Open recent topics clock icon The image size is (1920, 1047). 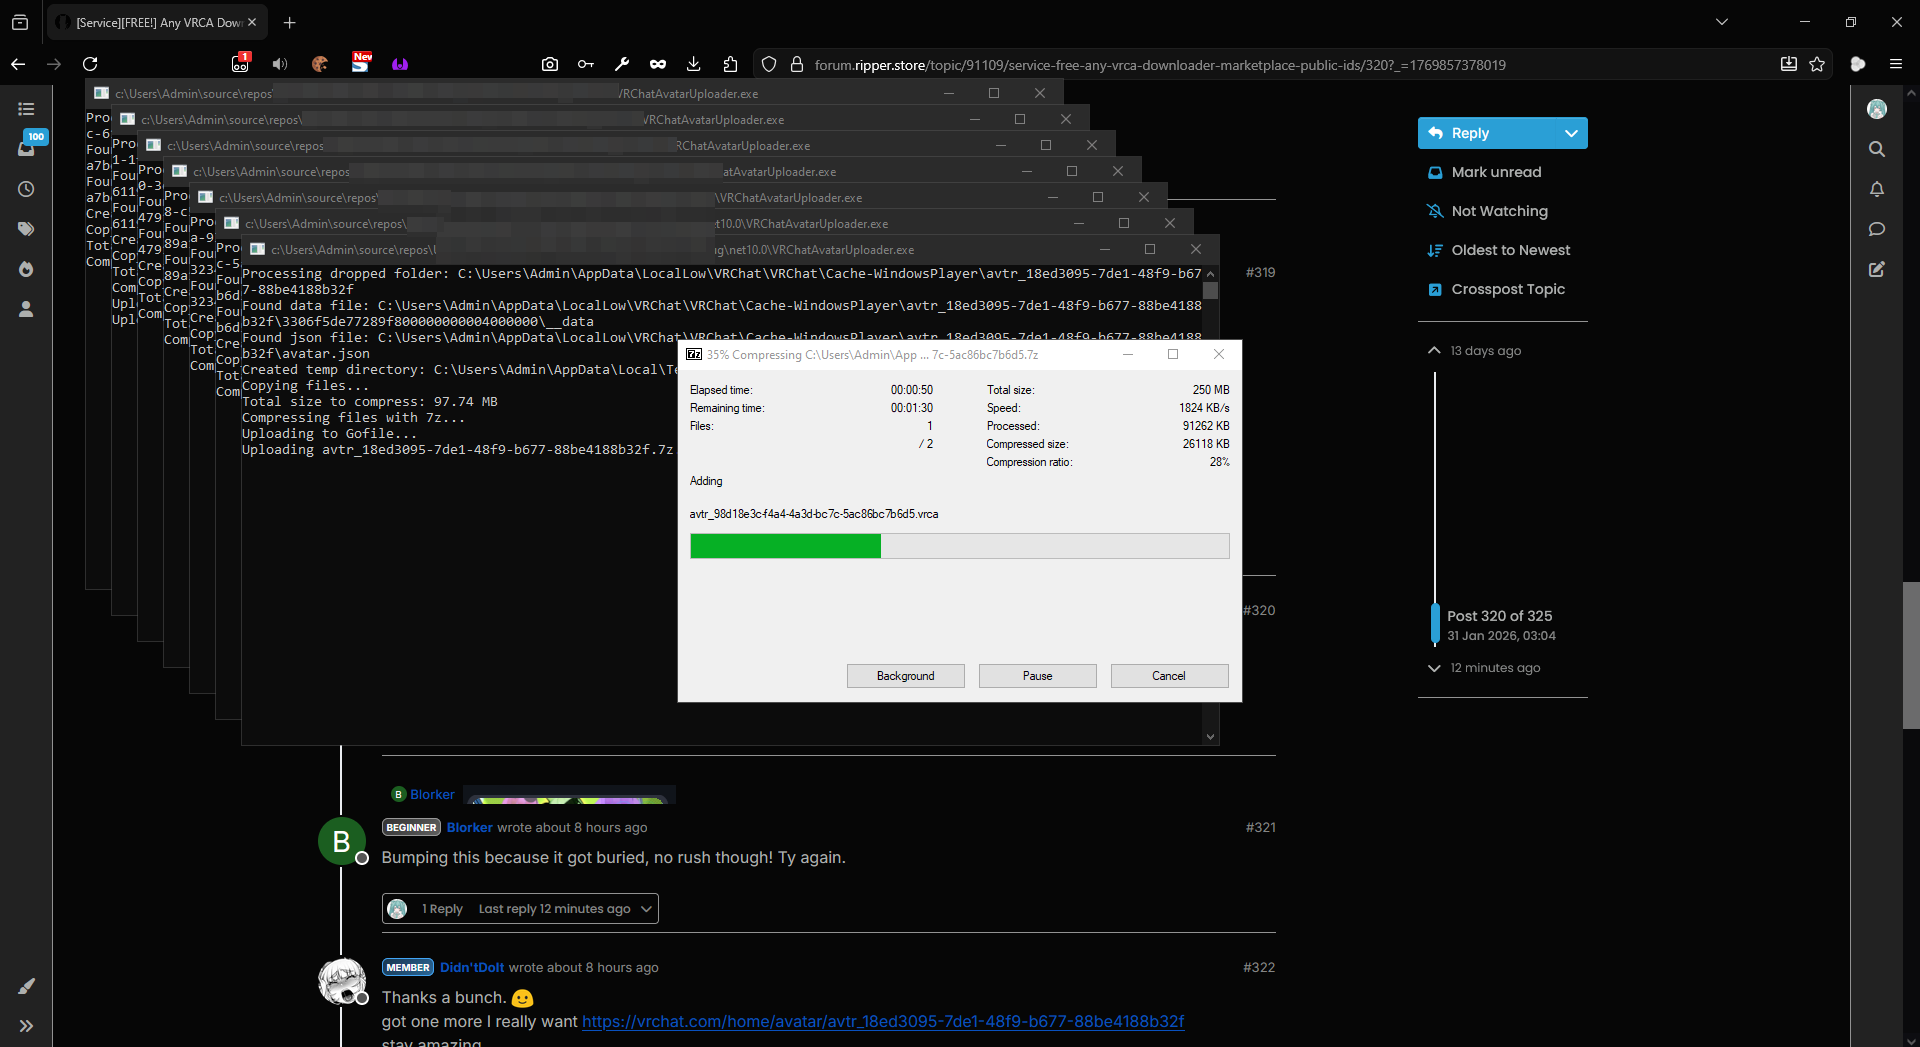click(x=26, y=189)
